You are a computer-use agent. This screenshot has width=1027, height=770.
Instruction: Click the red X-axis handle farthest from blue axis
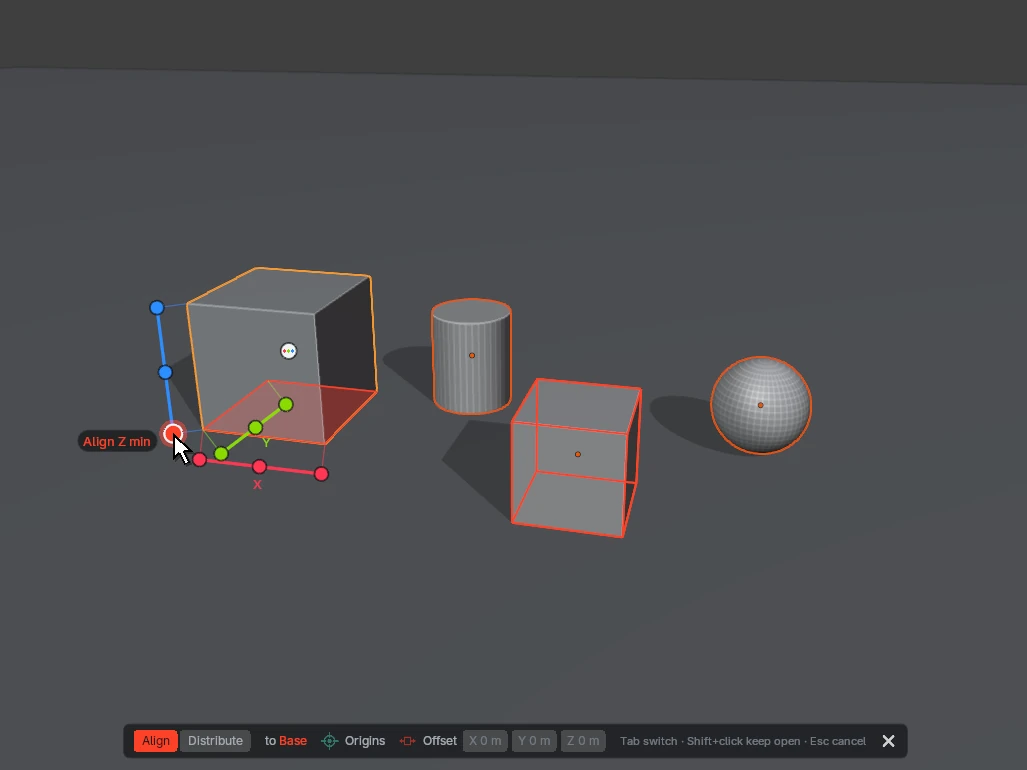[321, 474]
